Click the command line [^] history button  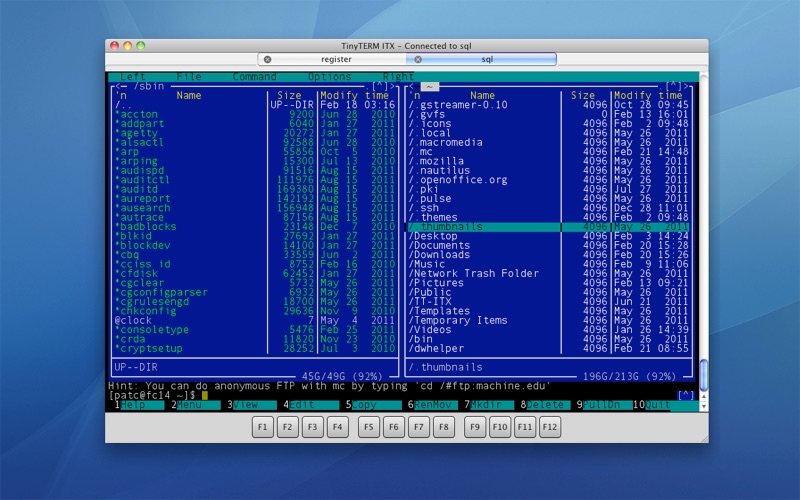686,395
